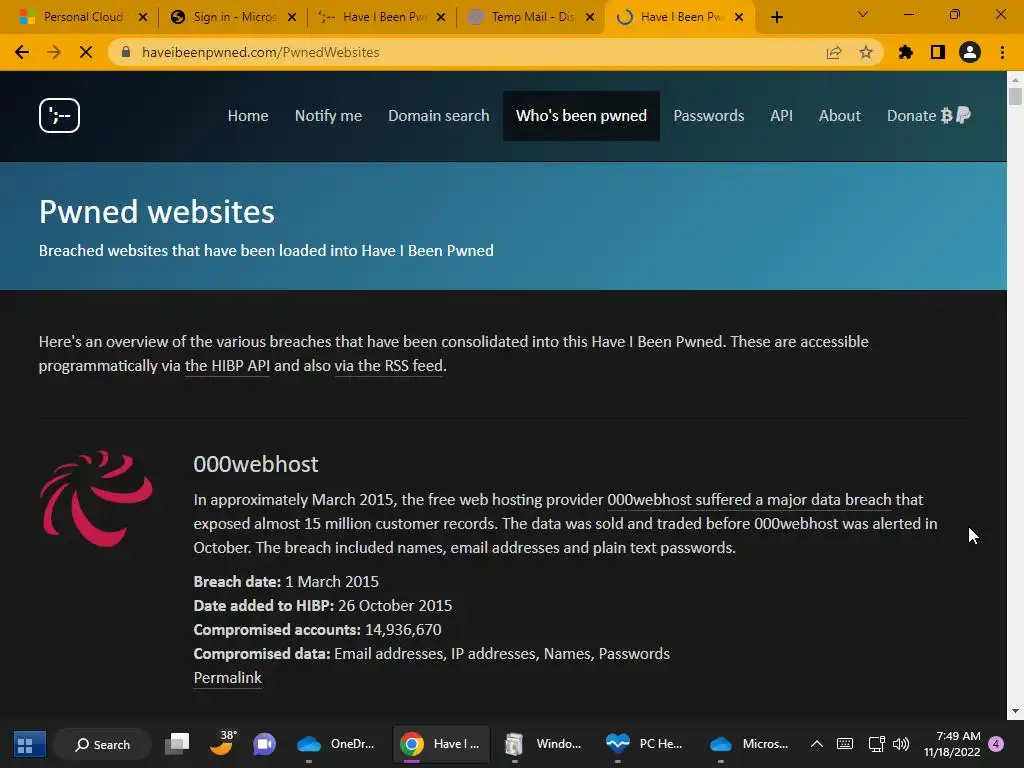Screen dimensions: 1024x768
Task: Open the Passwords navigation item
Action: [709, 116]
